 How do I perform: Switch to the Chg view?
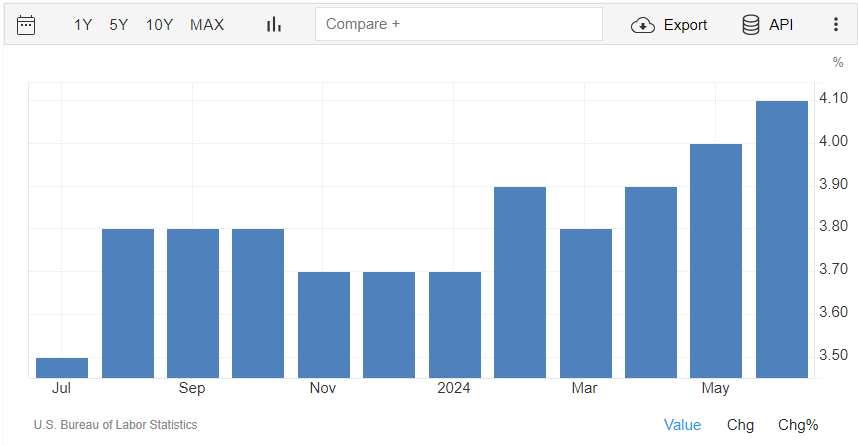pos(740,425)
